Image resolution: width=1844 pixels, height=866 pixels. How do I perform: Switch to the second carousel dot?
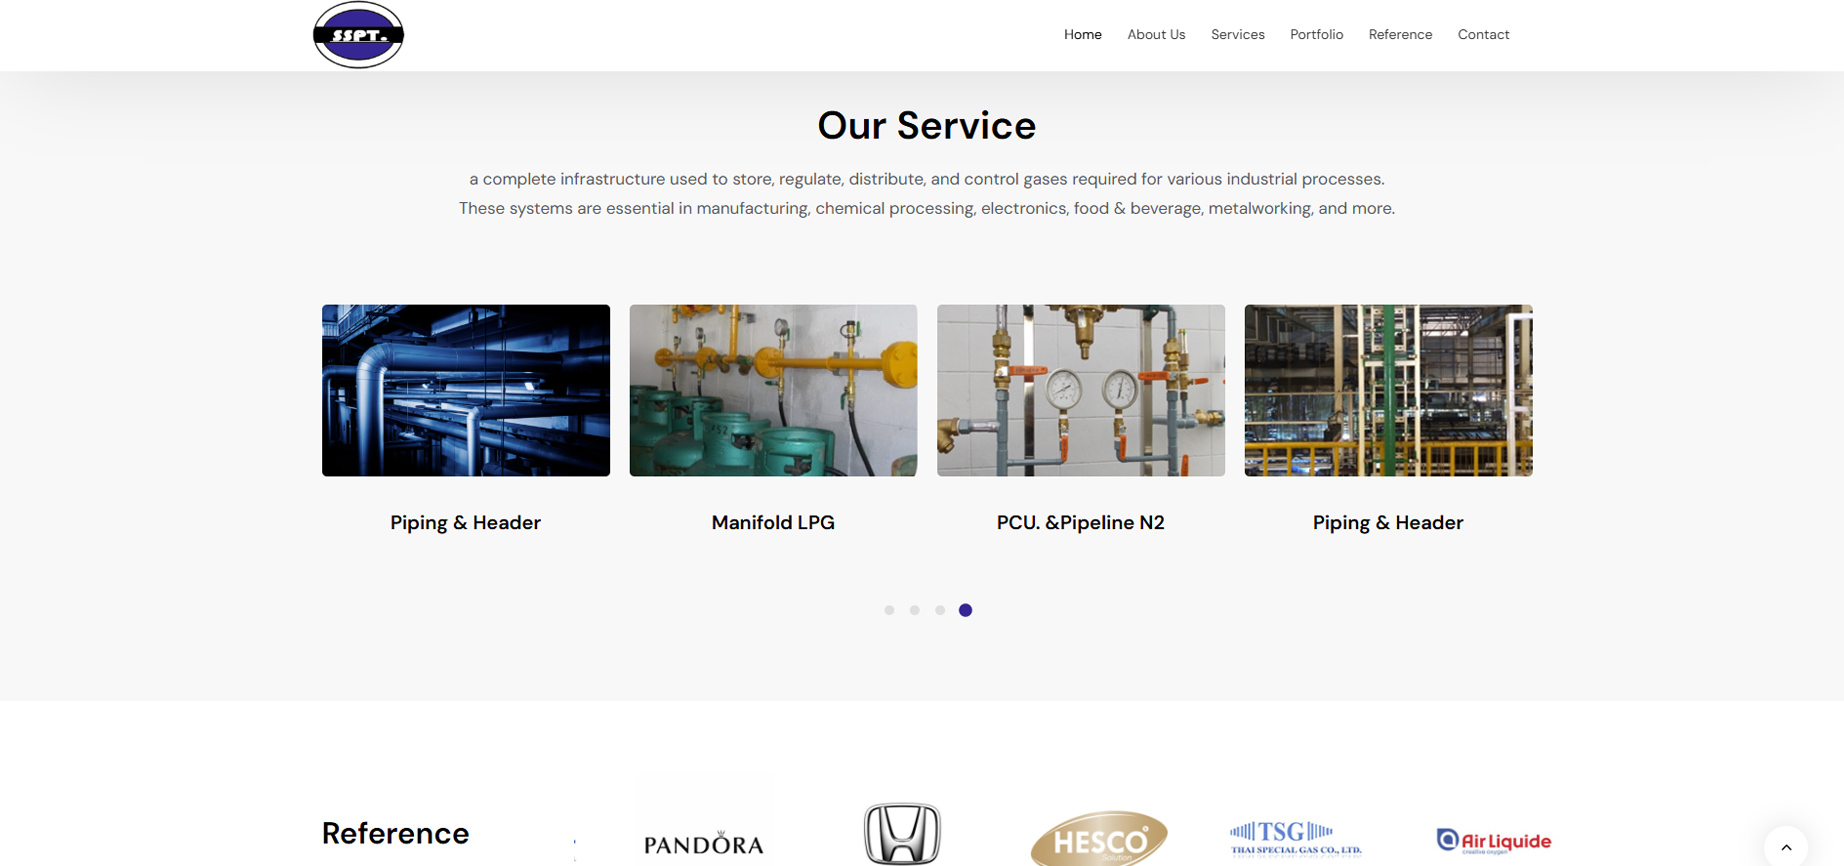914,610
